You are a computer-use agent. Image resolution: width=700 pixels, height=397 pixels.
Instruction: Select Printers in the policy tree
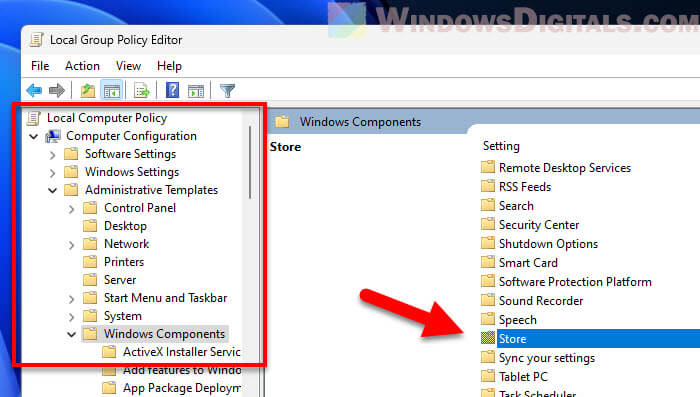click(x=124, y=262)
